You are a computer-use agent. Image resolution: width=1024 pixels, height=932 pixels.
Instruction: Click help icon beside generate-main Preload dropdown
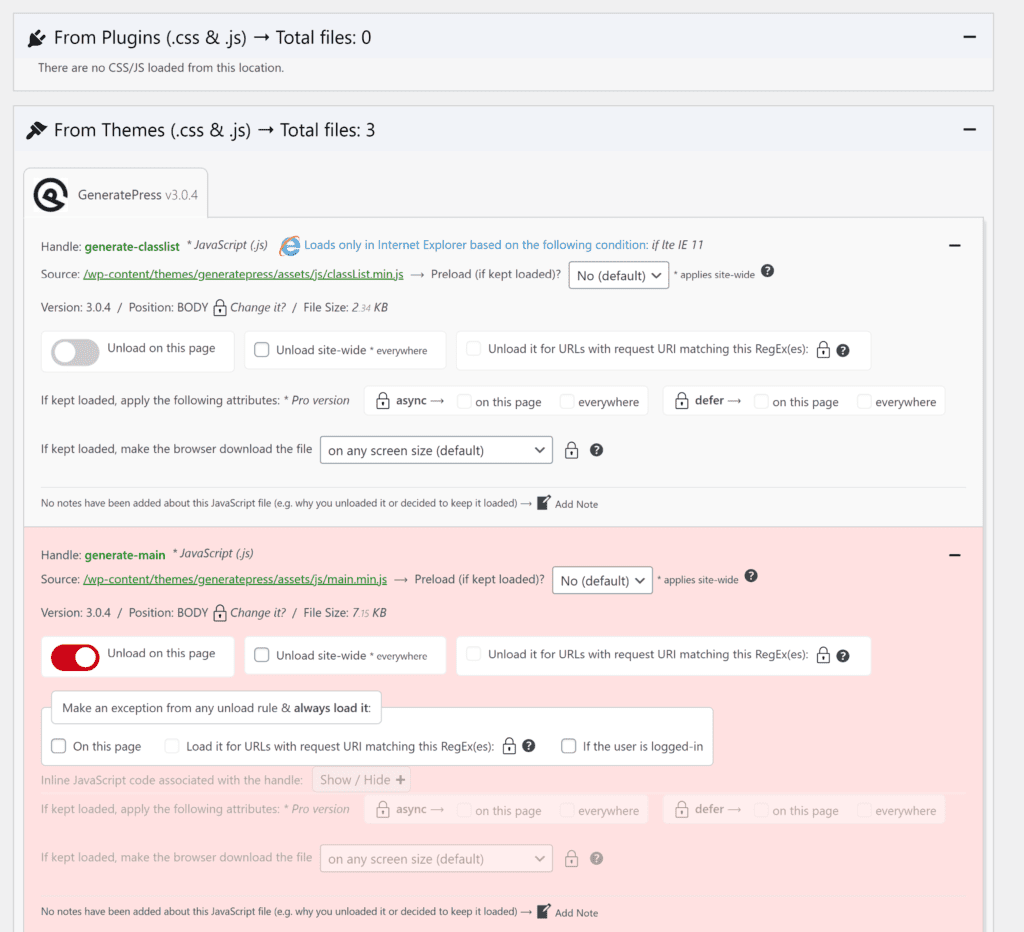(x=752, y=576)
